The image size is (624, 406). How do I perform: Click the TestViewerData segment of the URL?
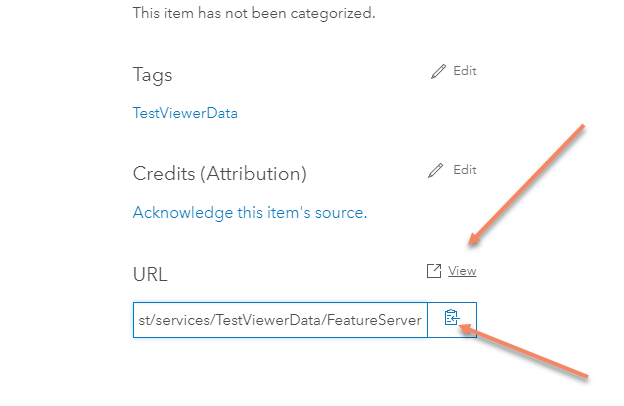(x=269, y=320)
